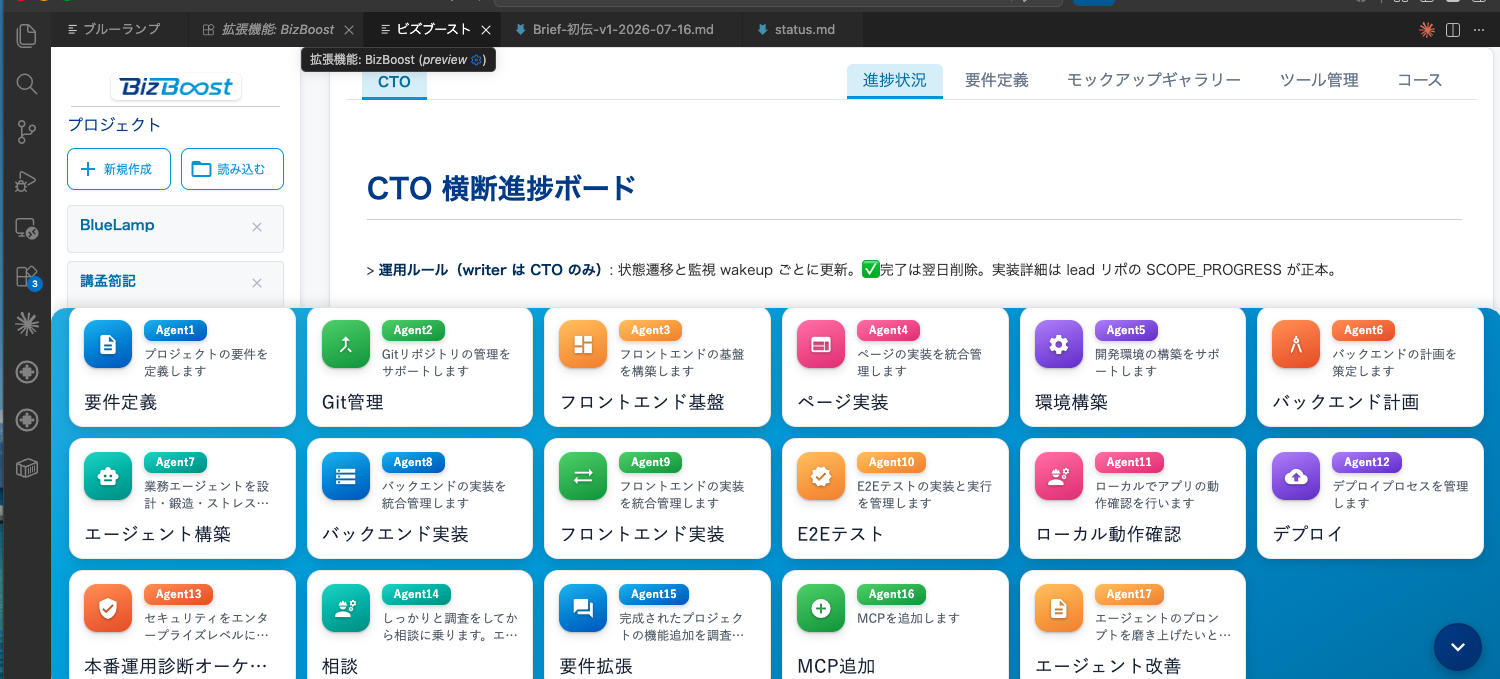The width and height of the screenshot is (1500, 679).
Task: Click the Agent16 MCP追加 plus circle icon
Action: click(x=821, y=608)
